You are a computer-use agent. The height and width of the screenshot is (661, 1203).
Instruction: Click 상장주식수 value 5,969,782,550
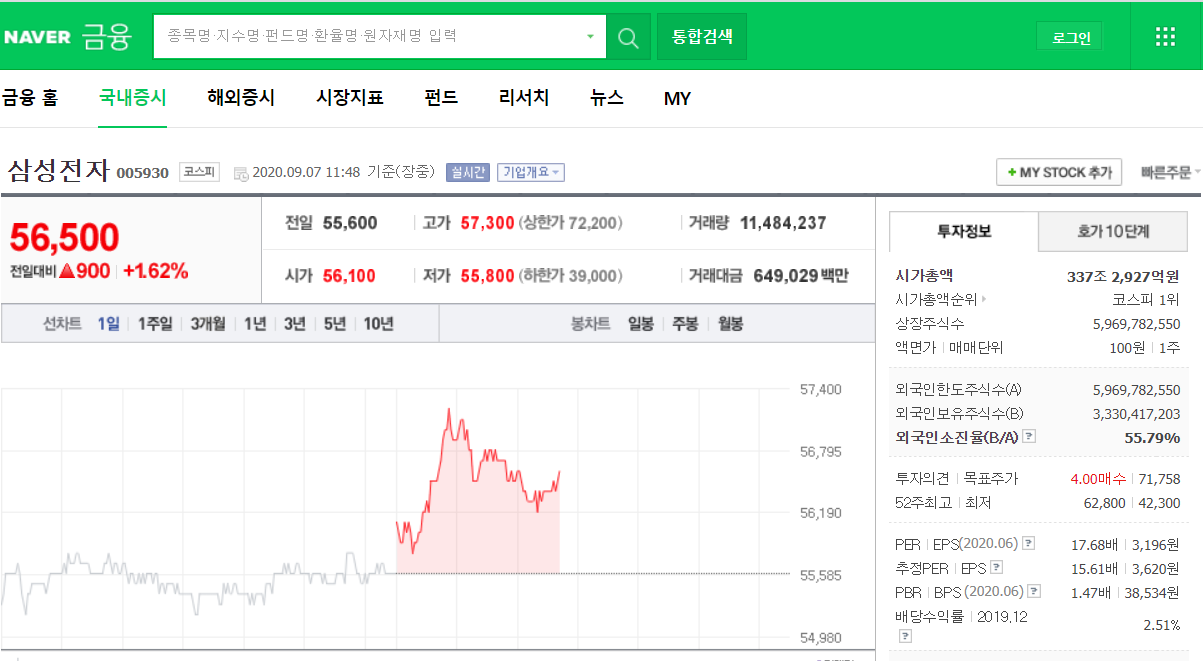[1137, 324]
